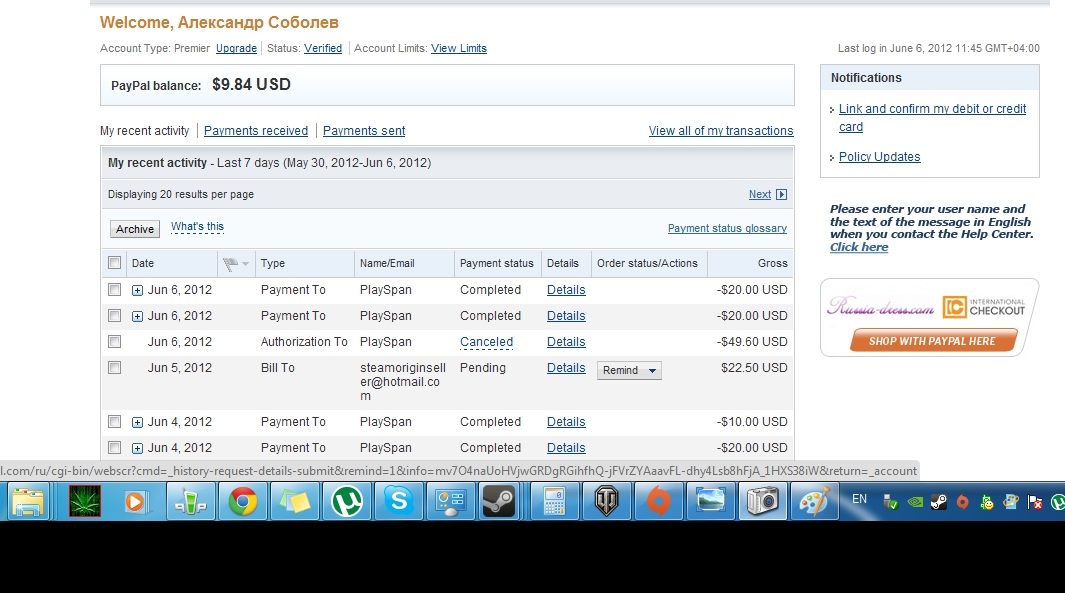1065x593 pixels.
Task: Click the $9.84 USD balance amount
Action: (x=251, y=84)
